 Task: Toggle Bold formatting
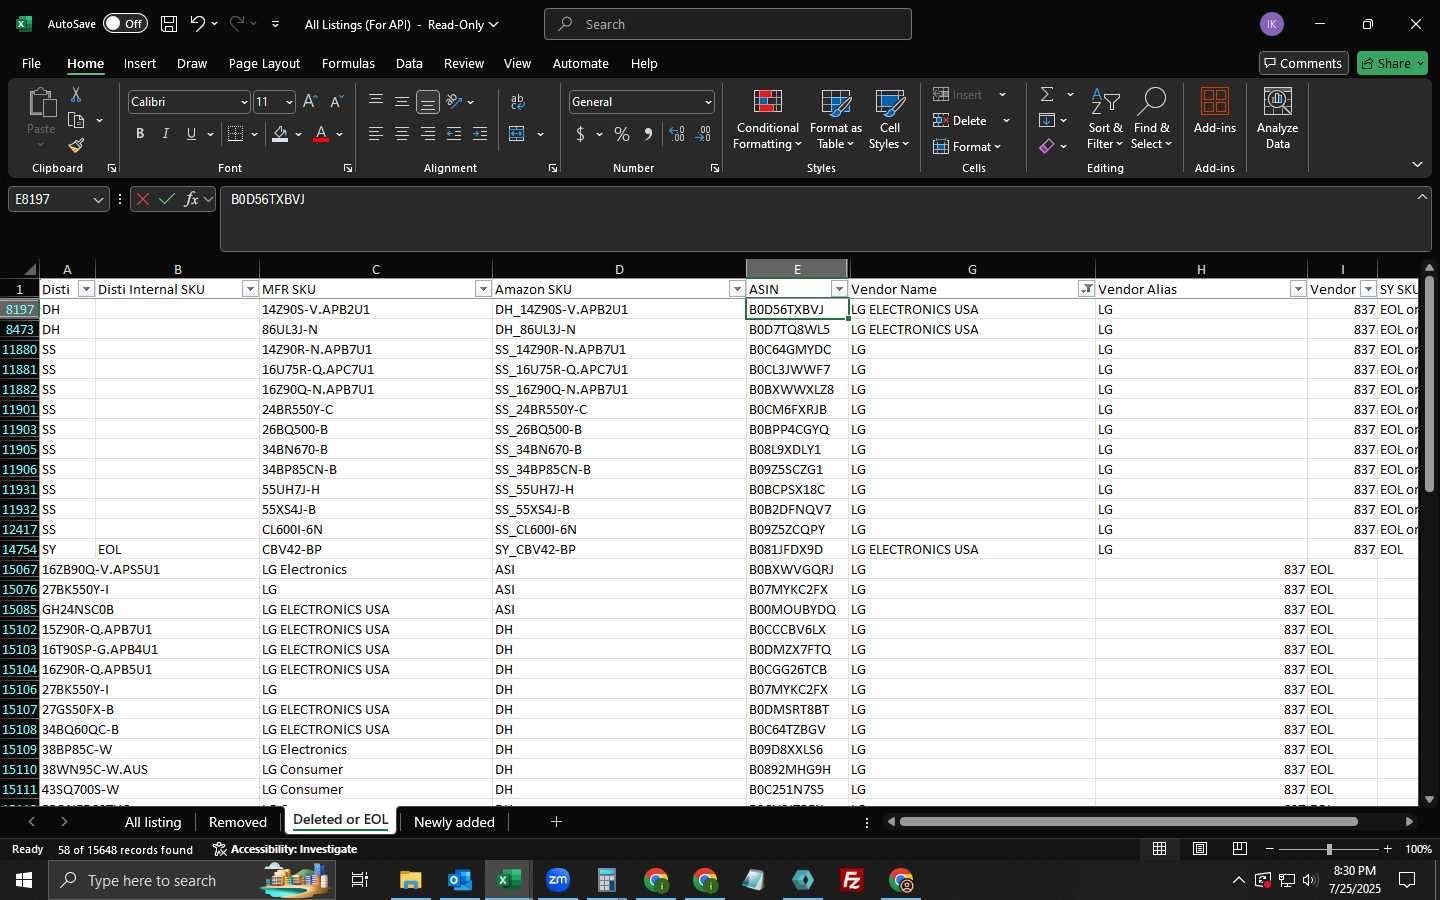point(140,134)
